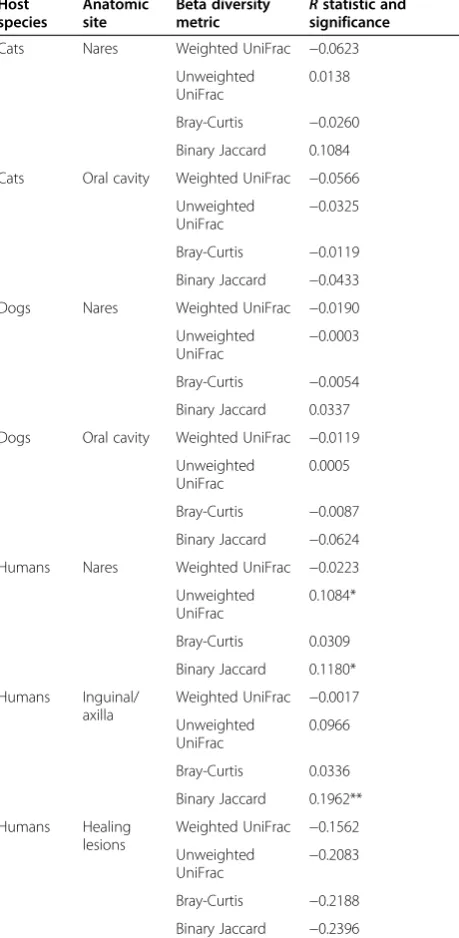Click the 'Beta diversity metric' column header
This screenshot has height=938, width=459.
point(223,14)
